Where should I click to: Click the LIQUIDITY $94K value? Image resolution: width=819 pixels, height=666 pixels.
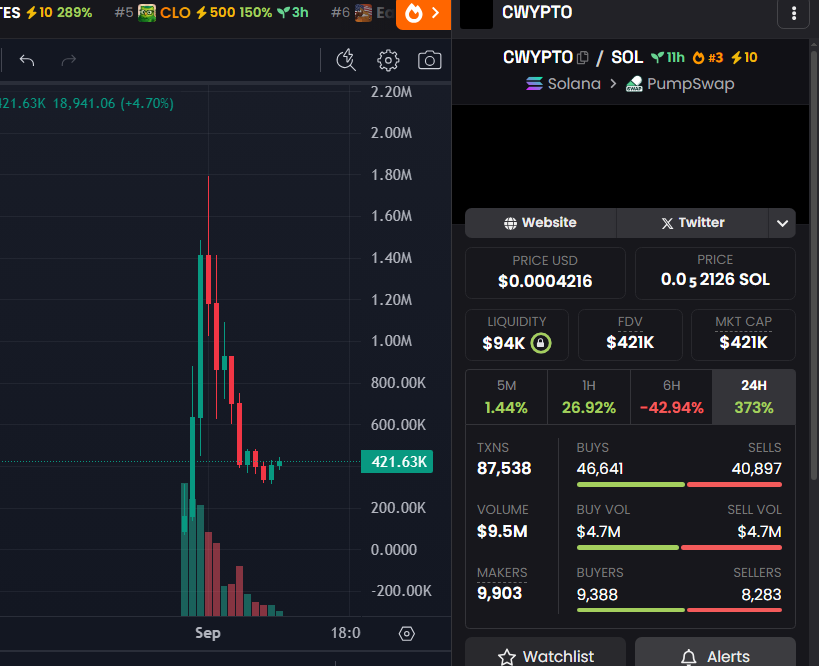click(504, 343)
